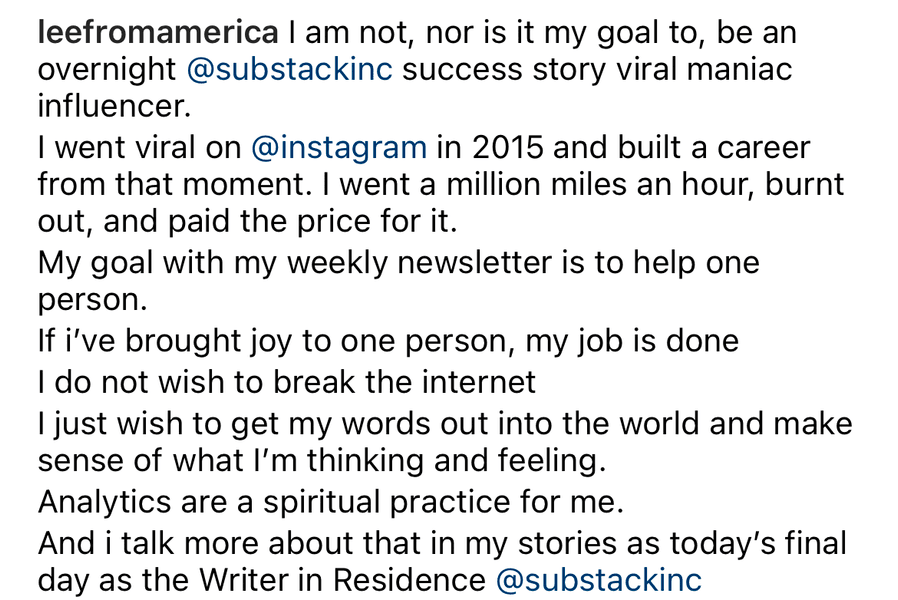The width and height of the screenshot is (898, 600).
Task: Open the @substackinc mention in first line
Action: pos(290,69)
